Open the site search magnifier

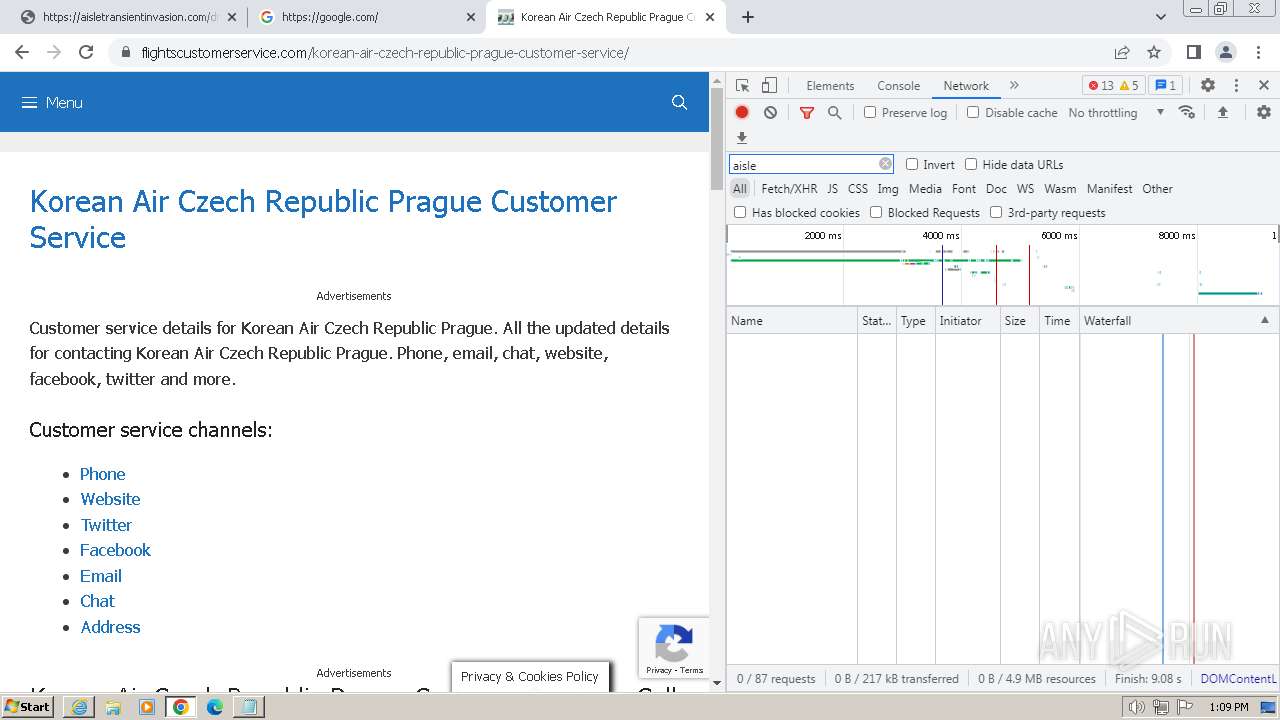pyautogui.click(x=679, y=102)
